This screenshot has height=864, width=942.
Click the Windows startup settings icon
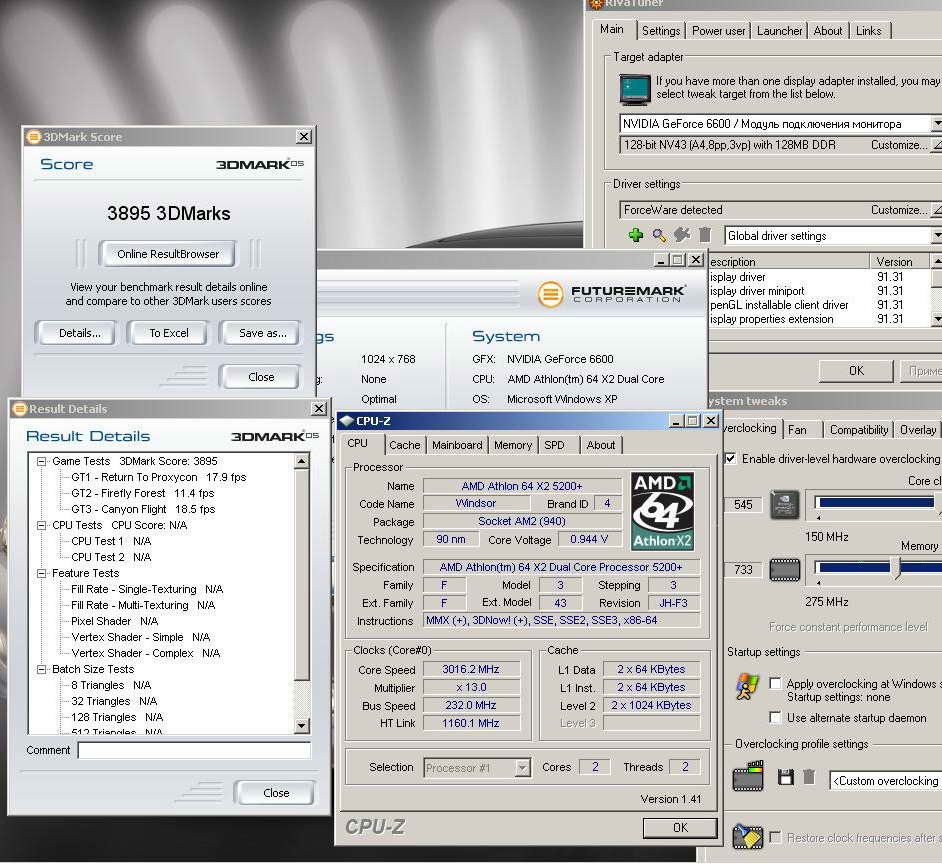pyautogui.click(x=747, y=687)
